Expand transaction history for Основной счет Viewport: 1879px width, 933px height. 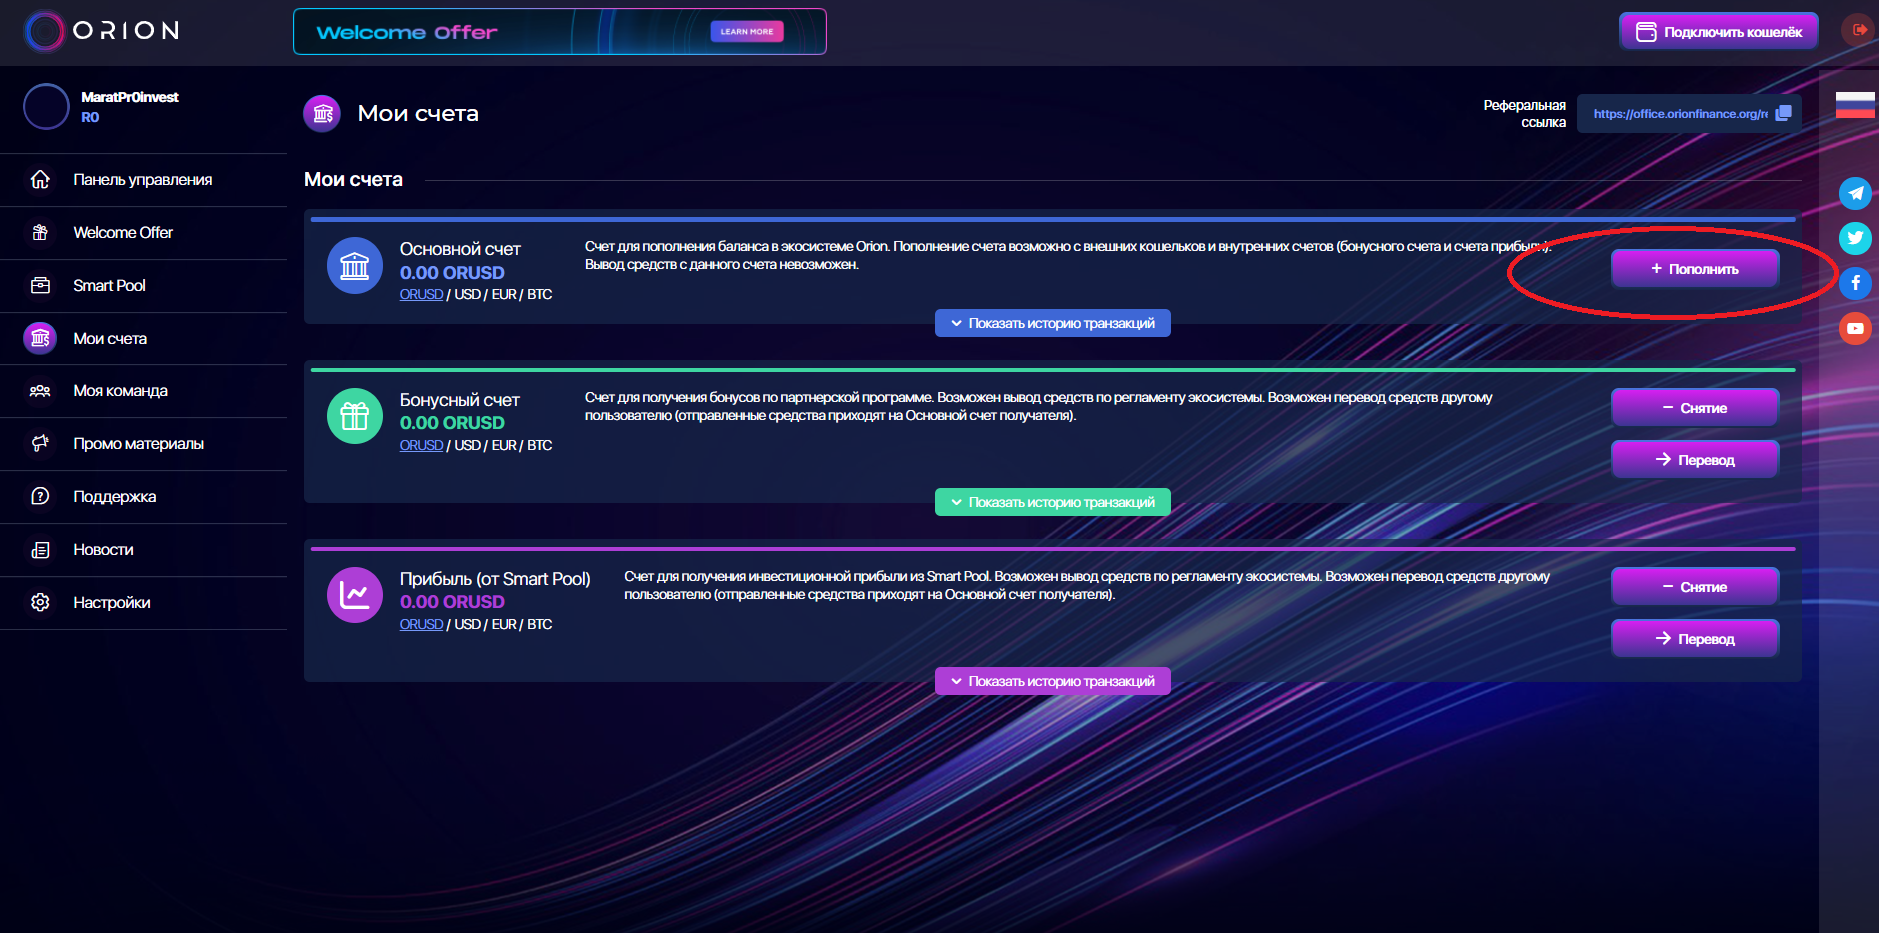coord(1052,323)
